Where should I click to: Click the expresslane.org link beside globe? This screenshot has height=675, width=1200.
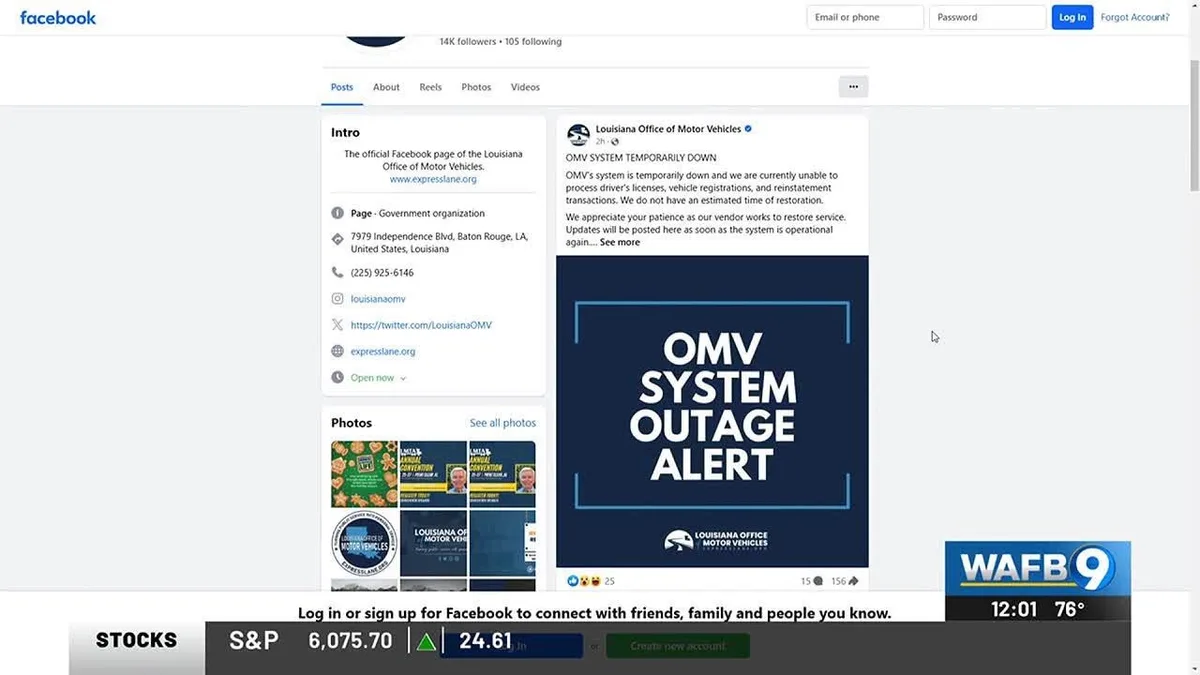[383, 351]
